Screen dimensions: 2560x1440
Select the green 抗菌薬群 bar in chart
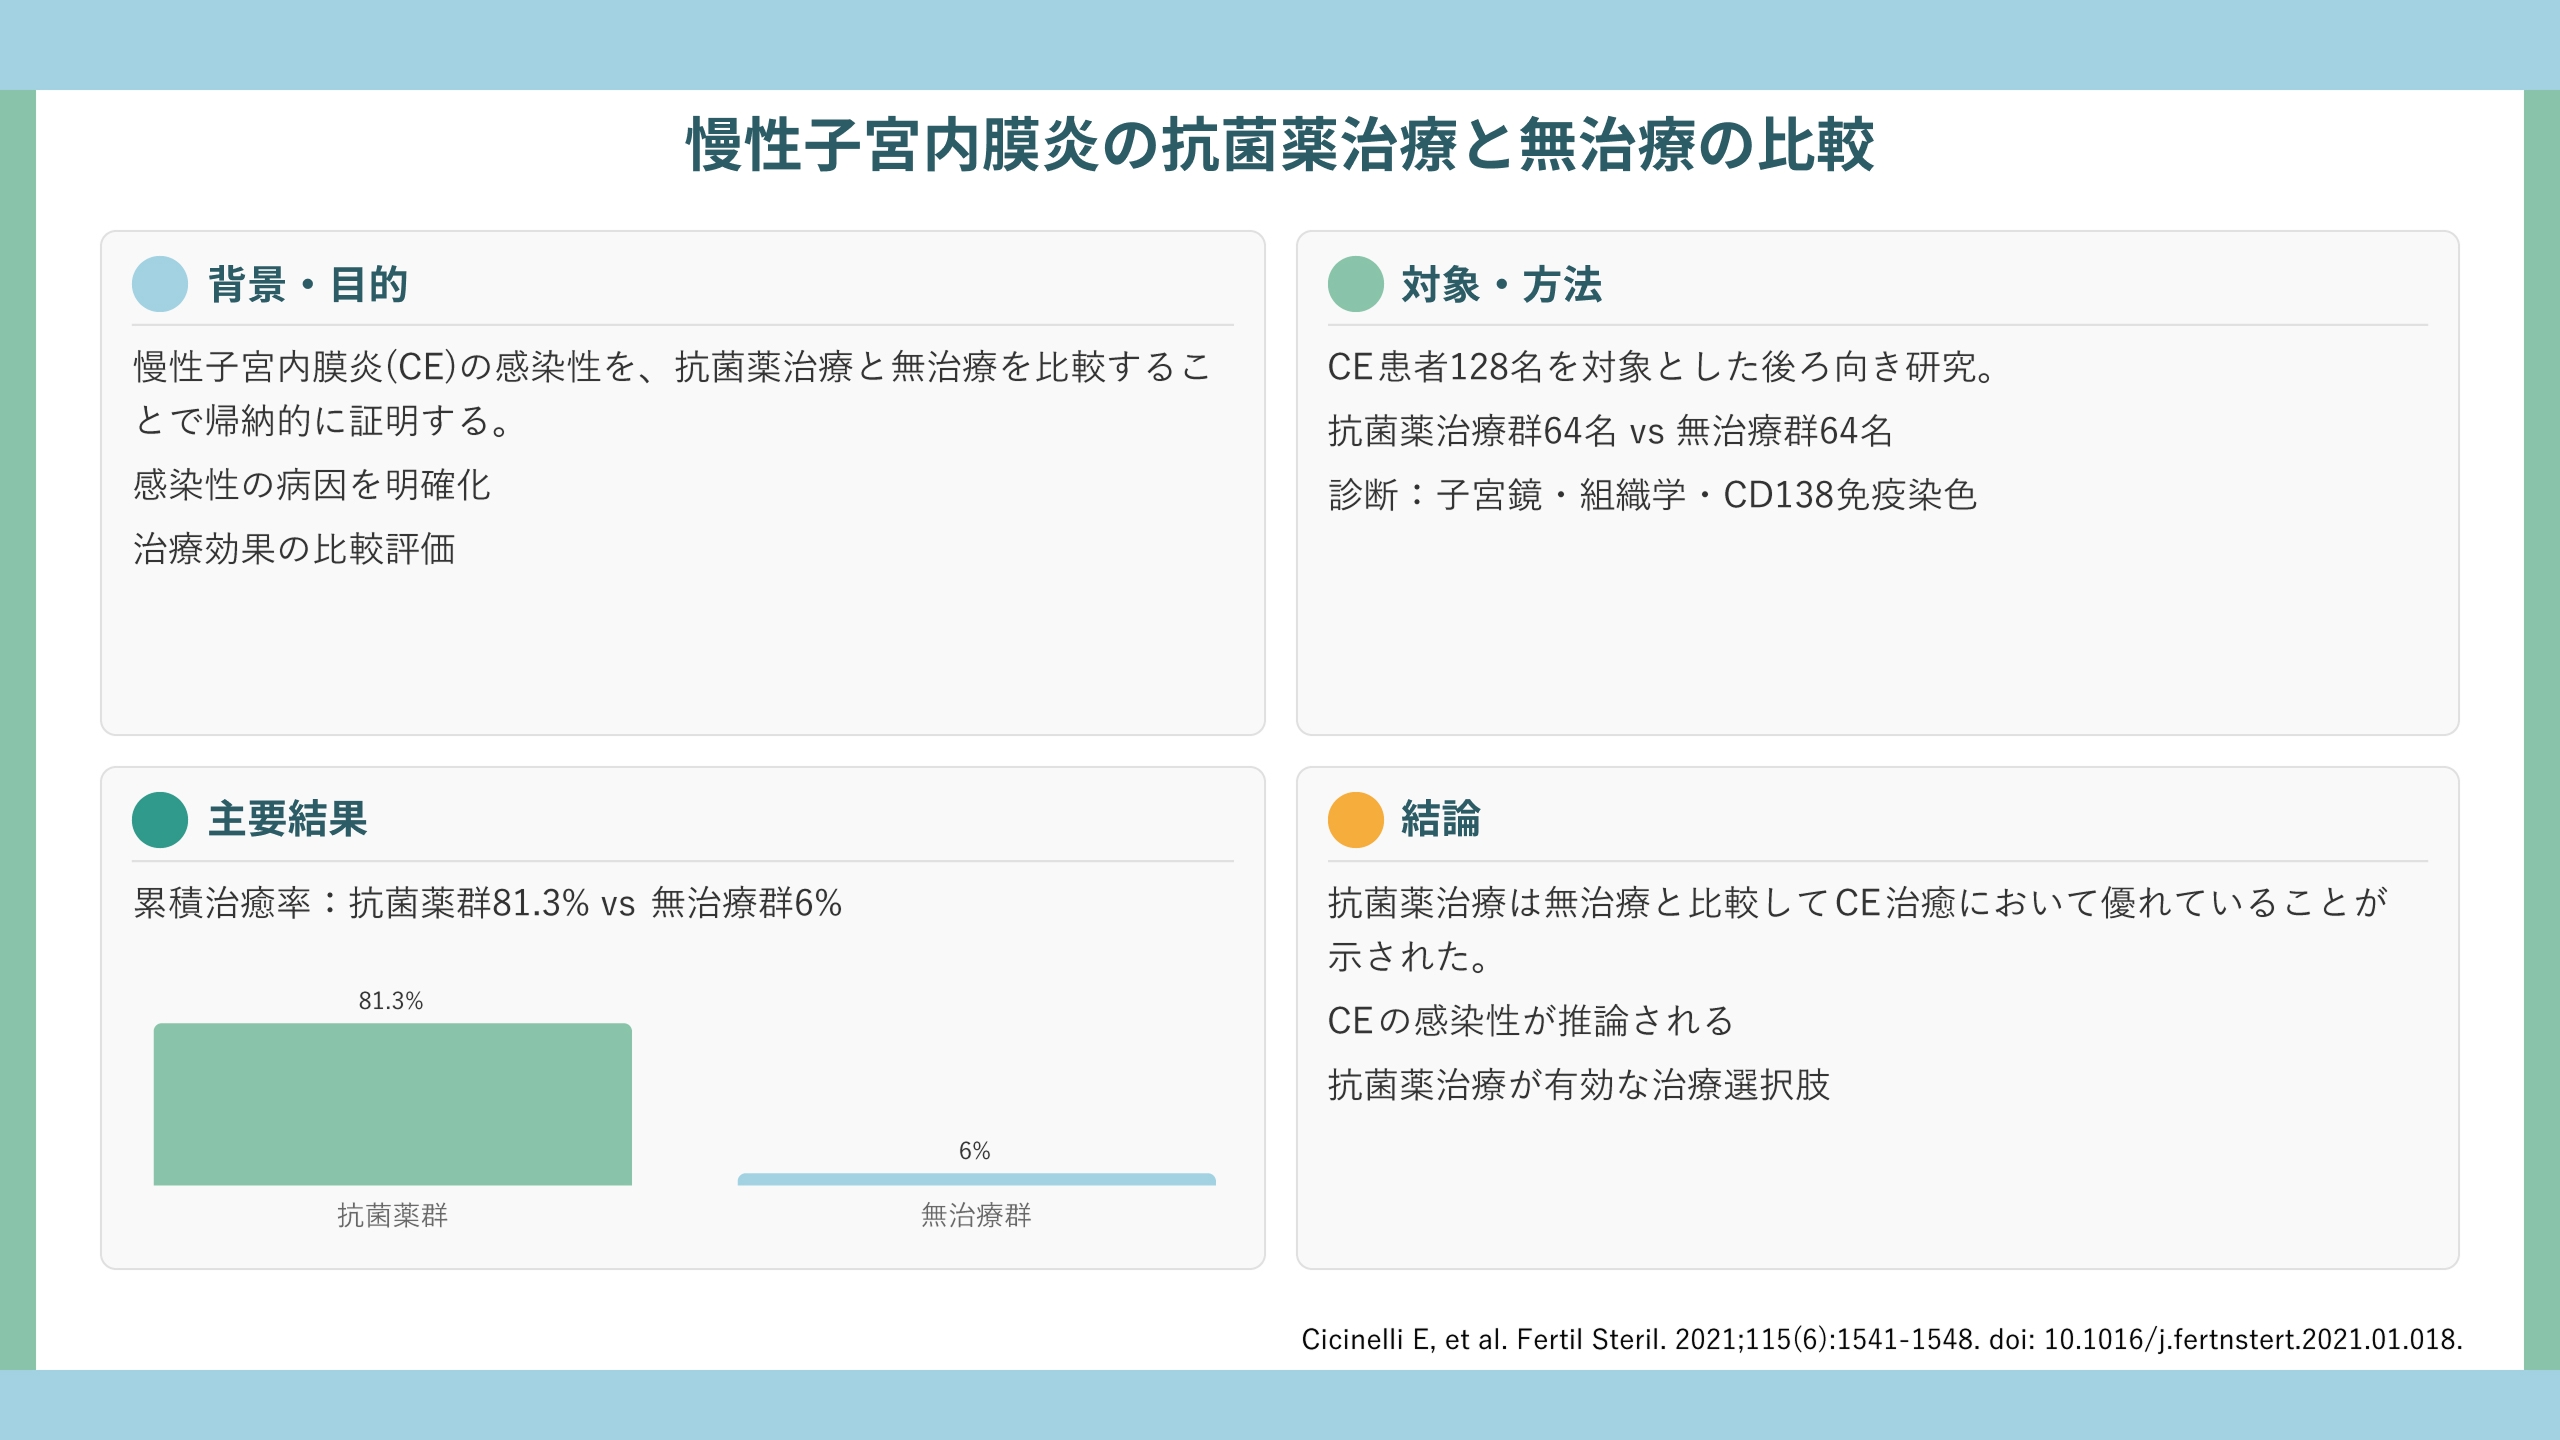(x=392, y=1104)
